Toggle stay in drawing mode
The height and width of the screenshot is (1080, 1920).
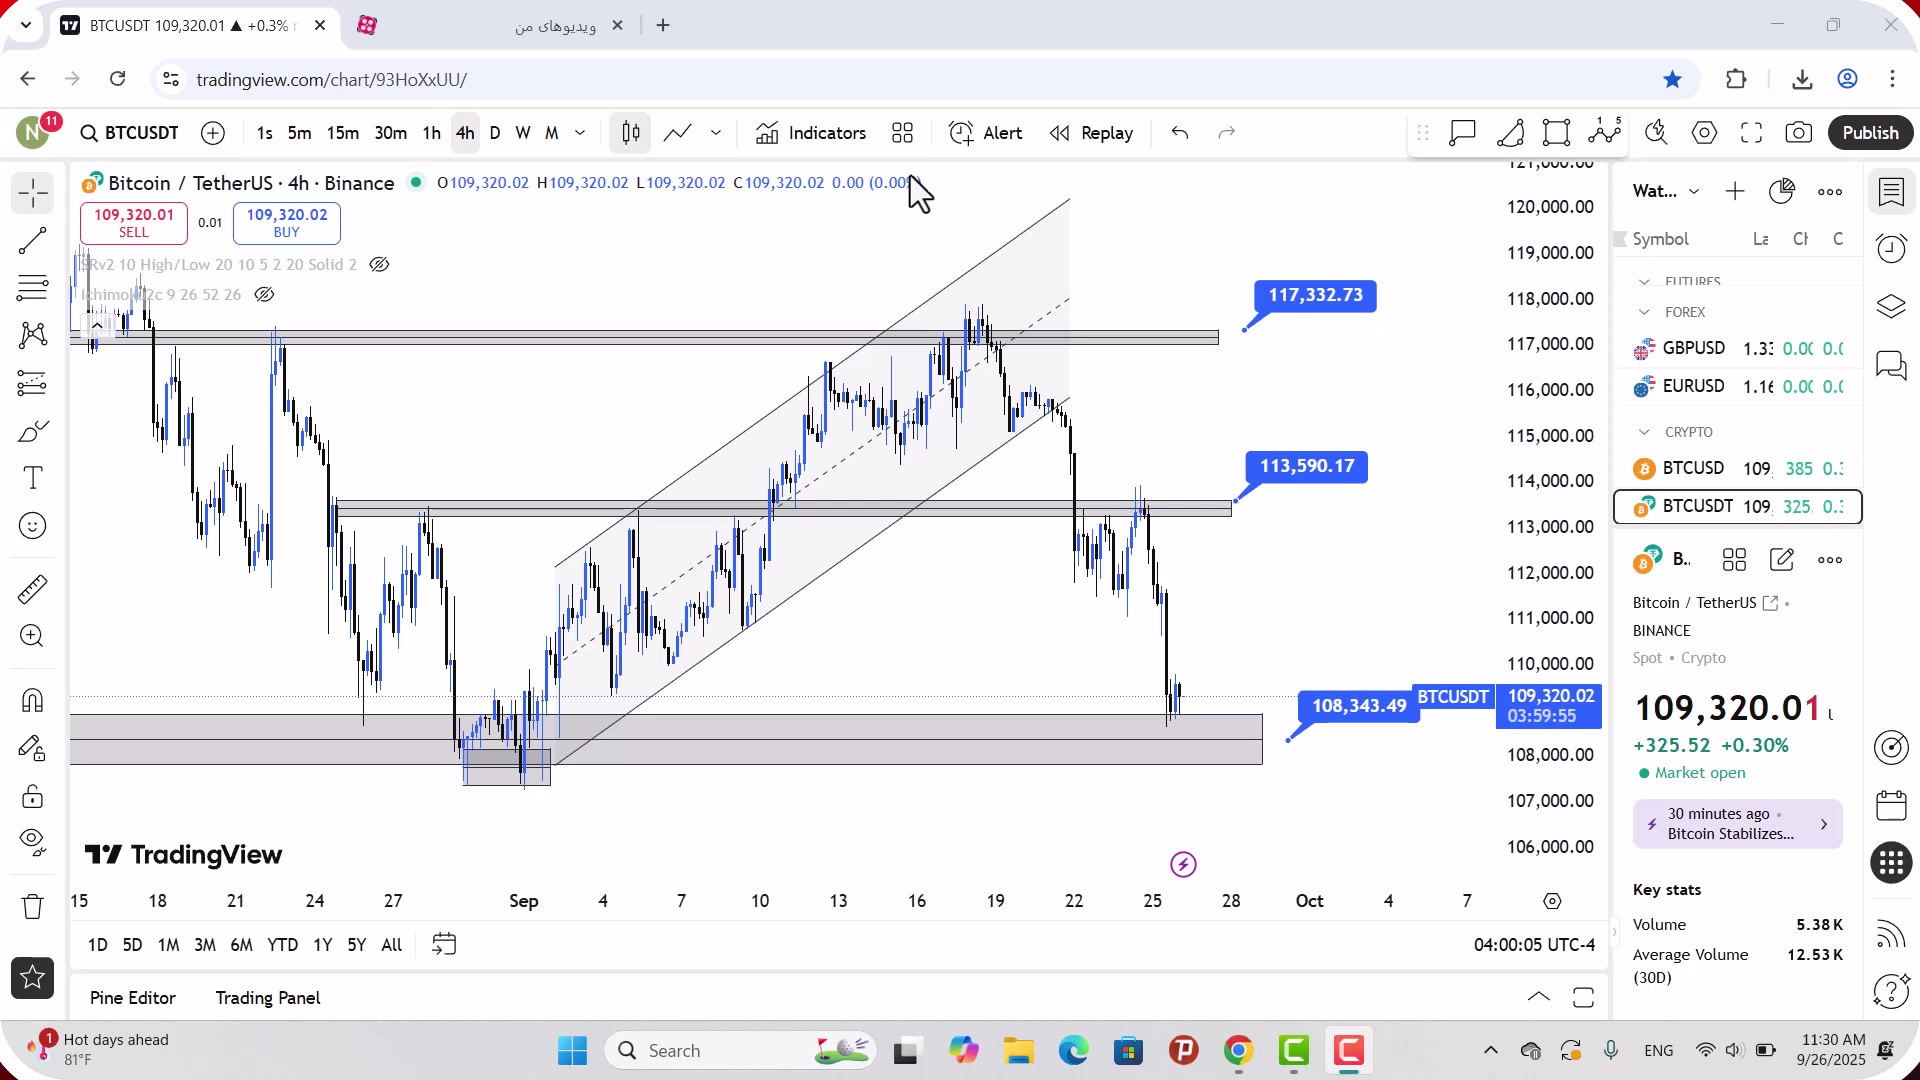click(x=32, y=748)
